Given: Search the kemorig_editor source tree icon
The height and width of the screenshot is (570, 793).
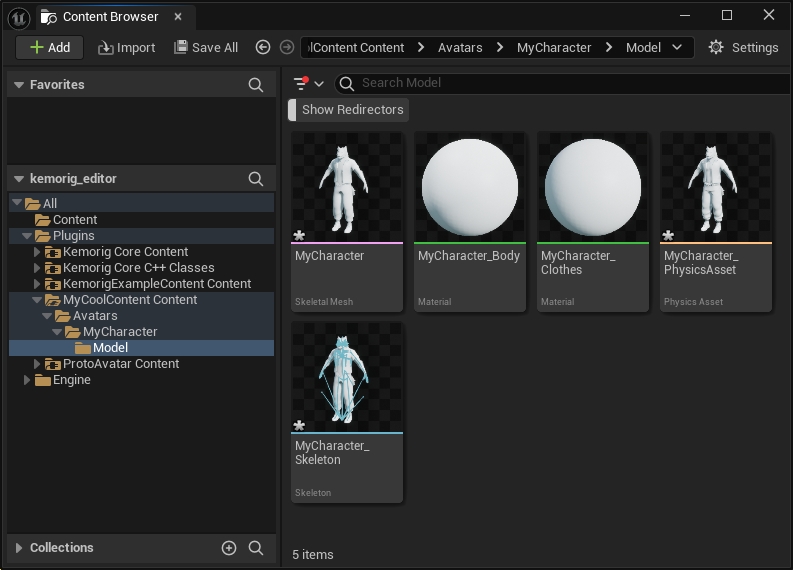Looking at the screenshot, I should [256, 179].
